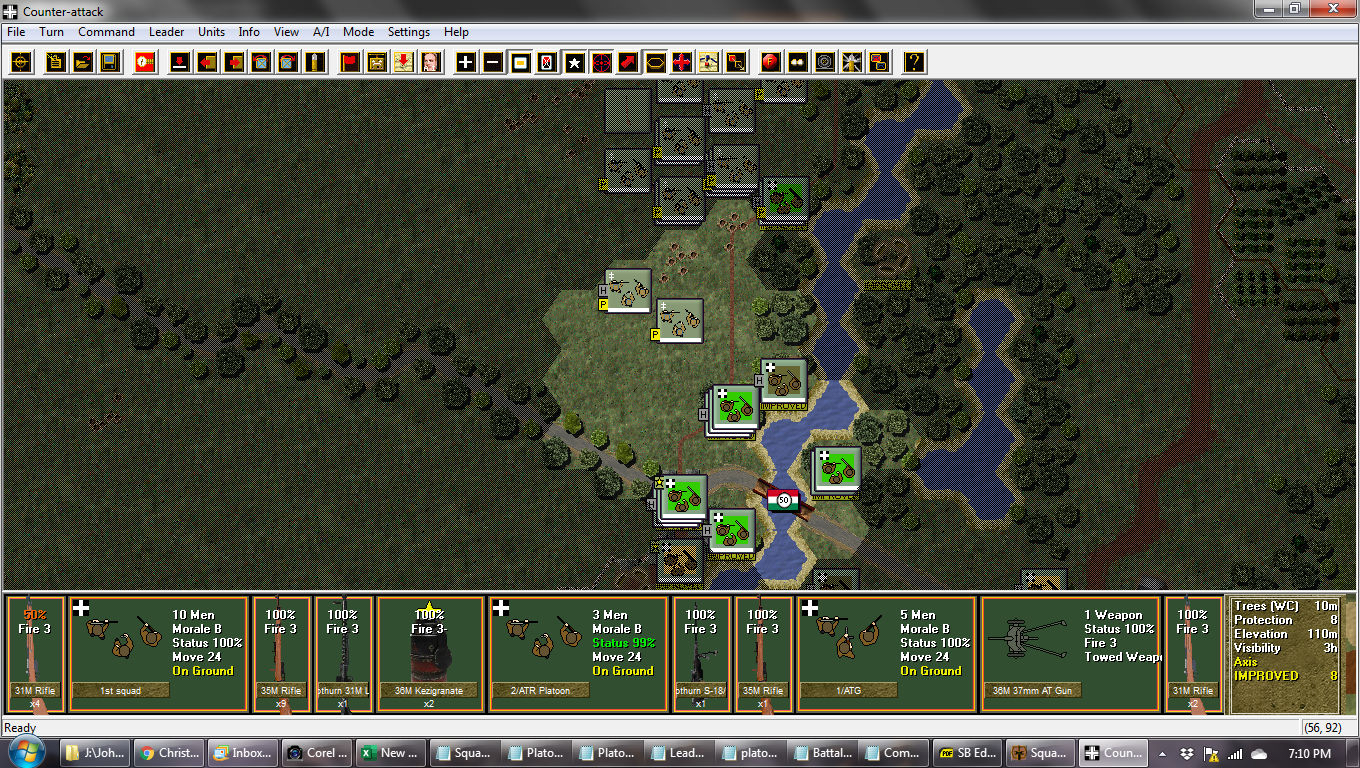This screenshot has height=768, width=1360.
Task: Open the Units menu
Action: pyautogui.click(x=211, y=32)
